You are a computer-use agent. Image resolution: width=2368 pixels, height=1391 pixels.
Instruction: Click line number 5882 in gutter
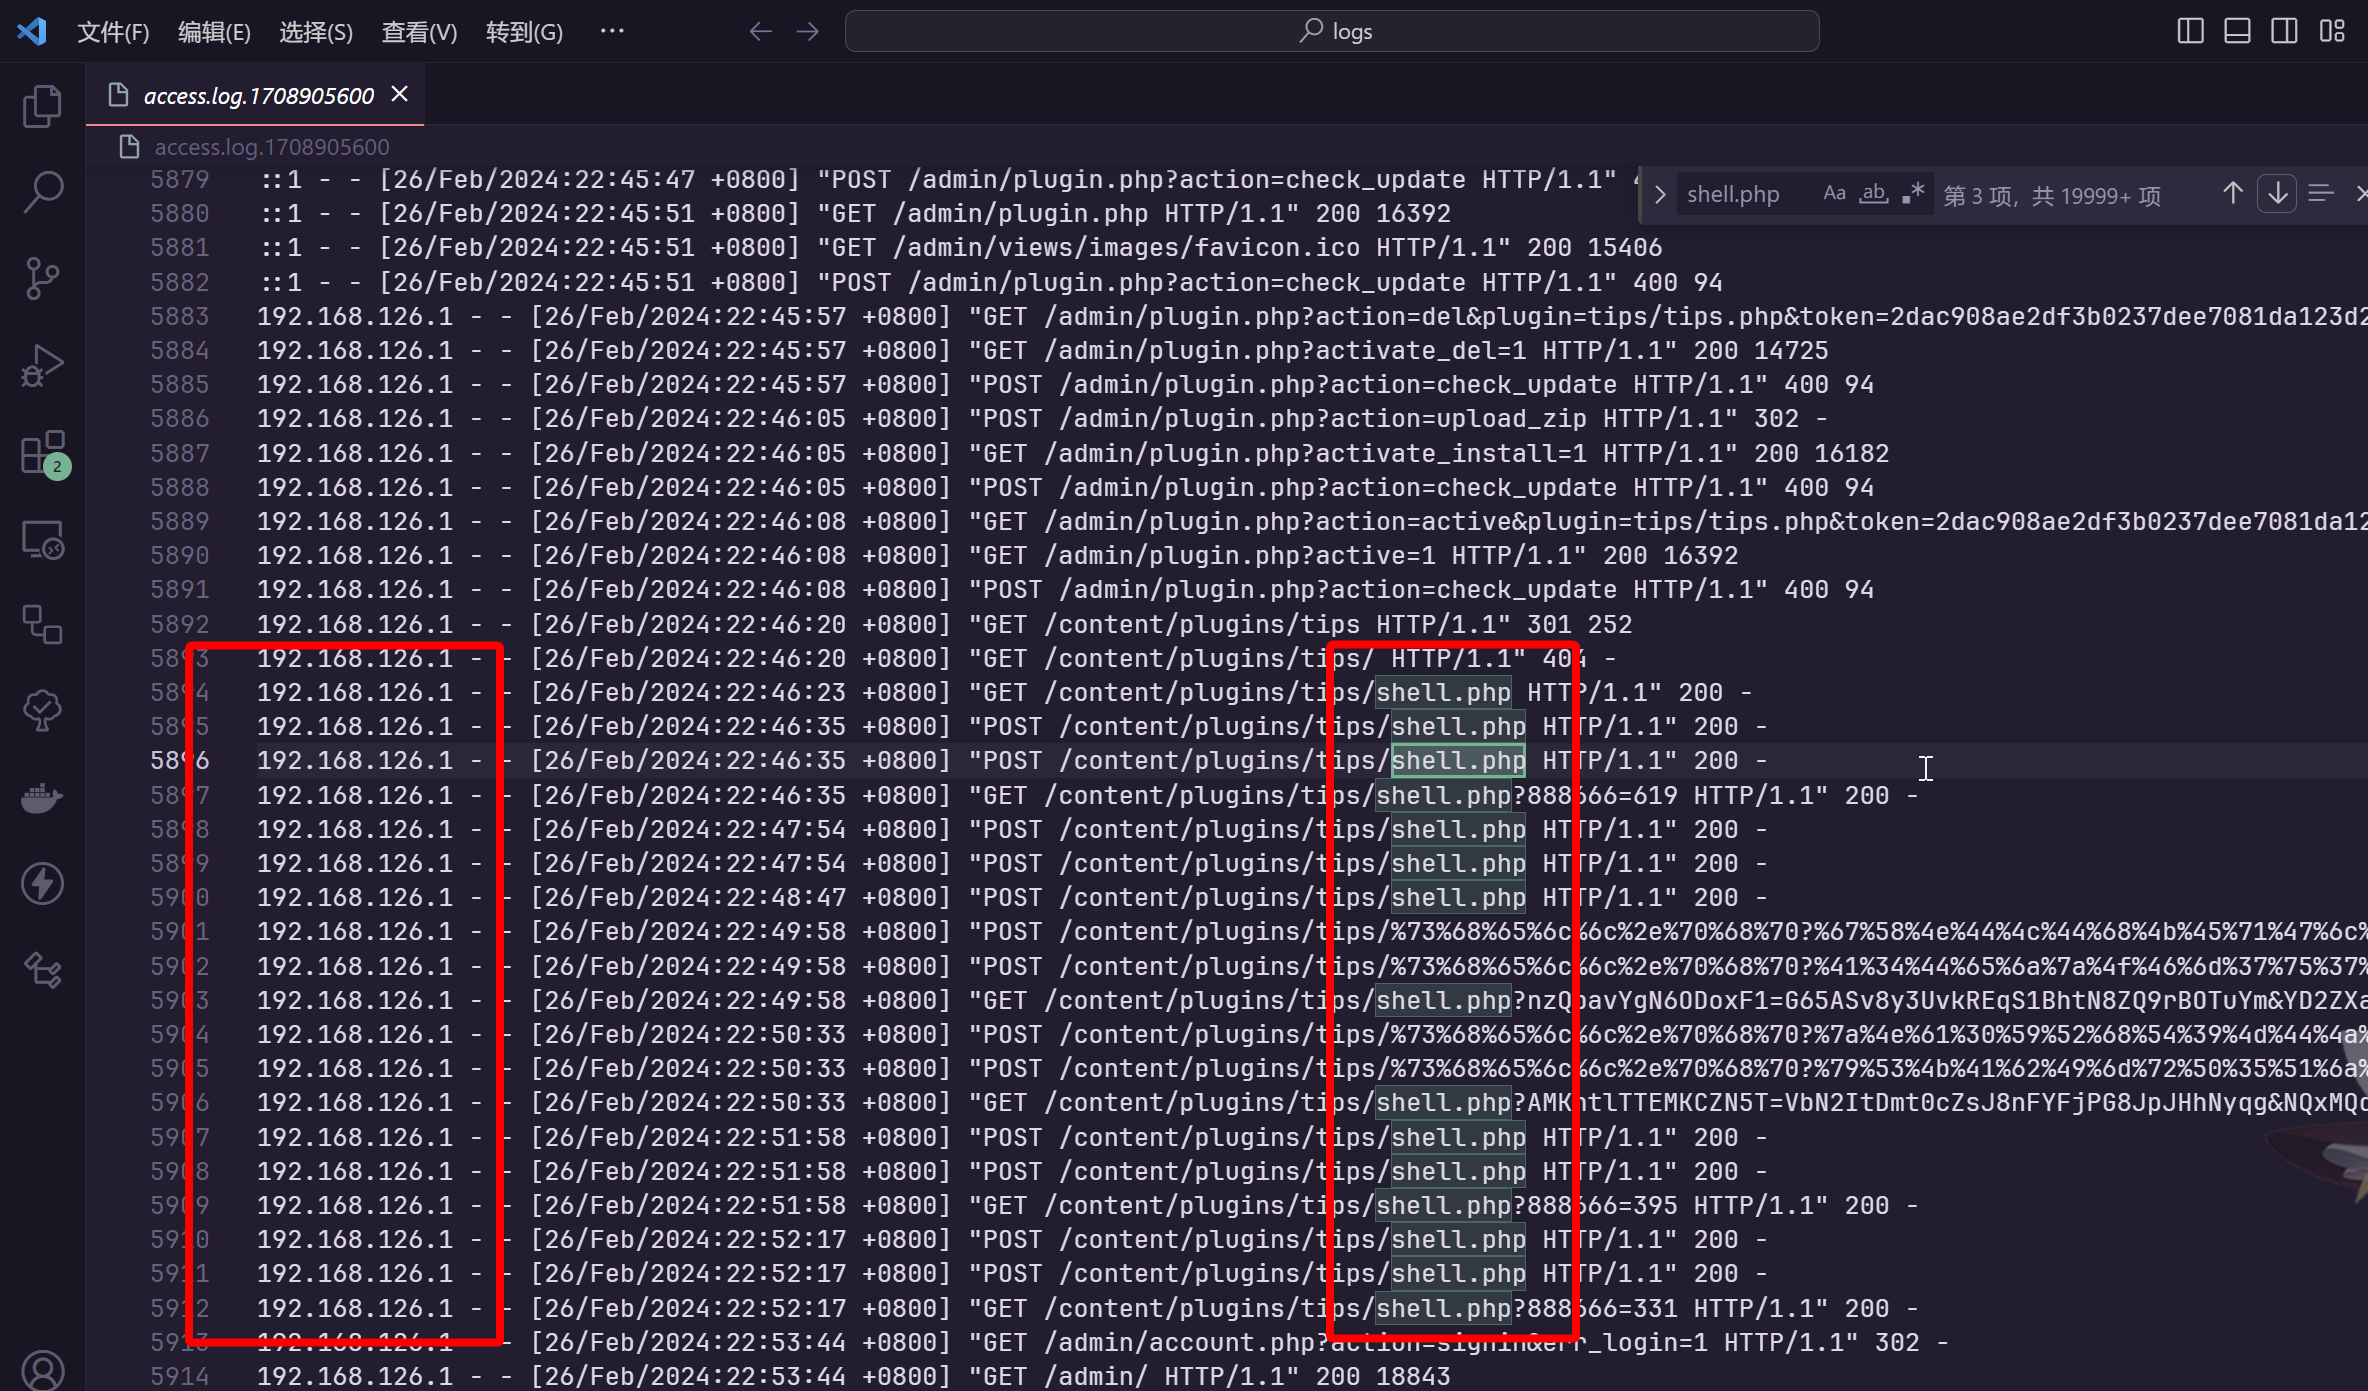click(x=180, y=283)
